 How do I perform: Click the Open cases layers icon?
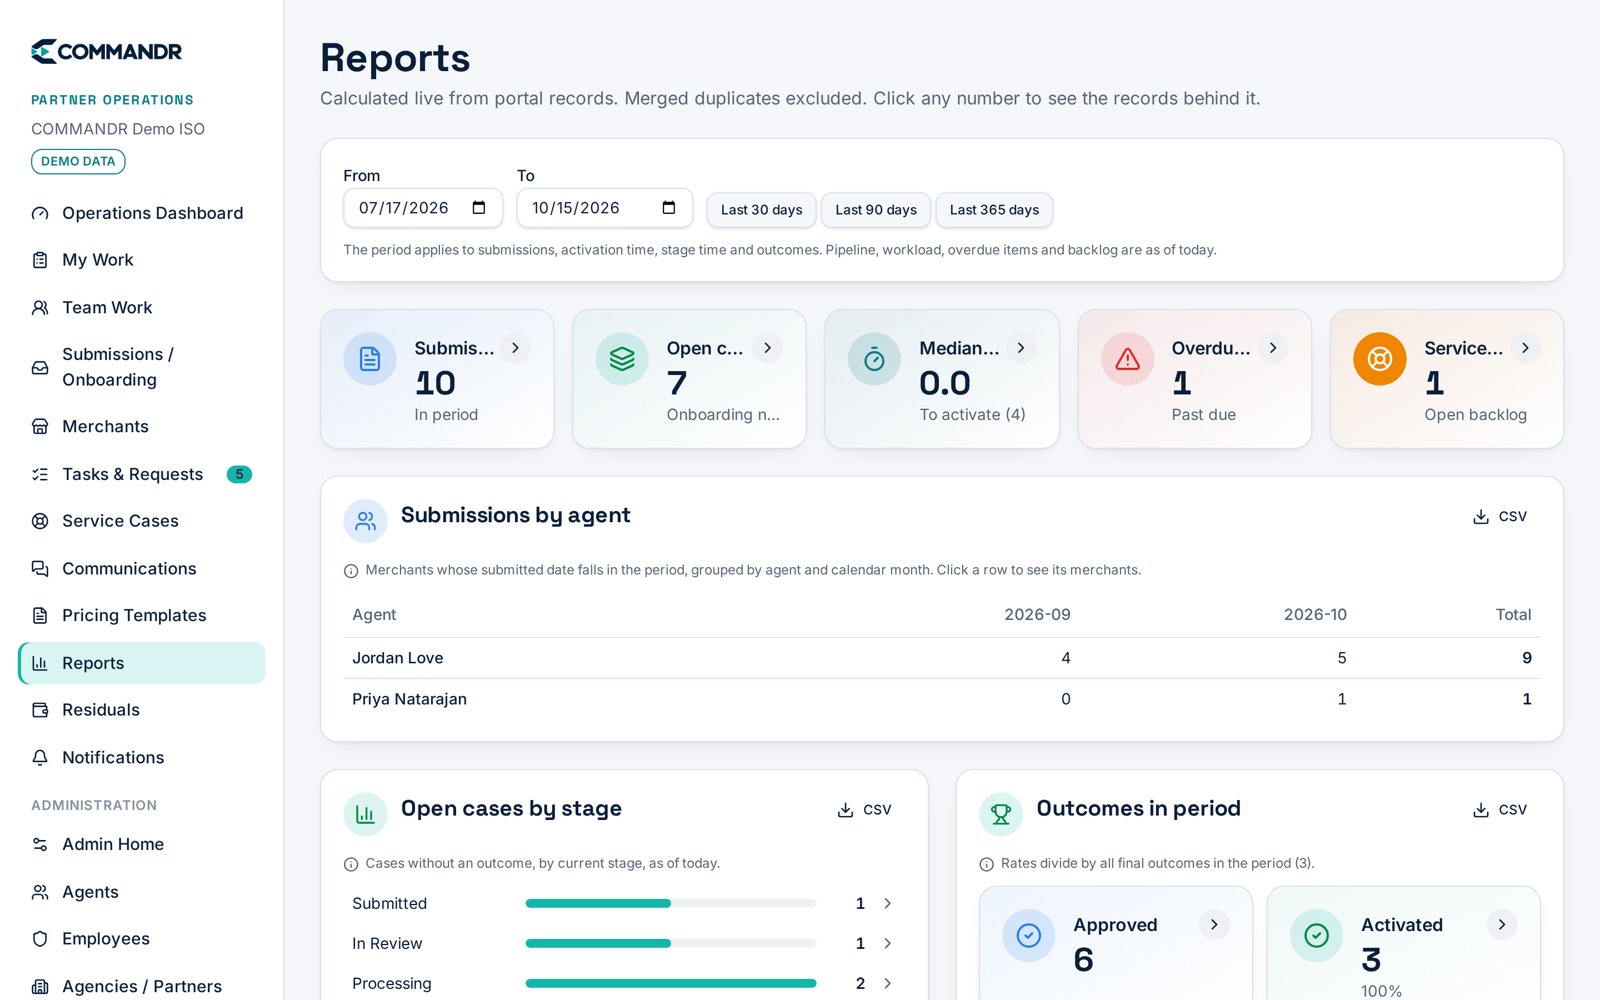(622, 359)
